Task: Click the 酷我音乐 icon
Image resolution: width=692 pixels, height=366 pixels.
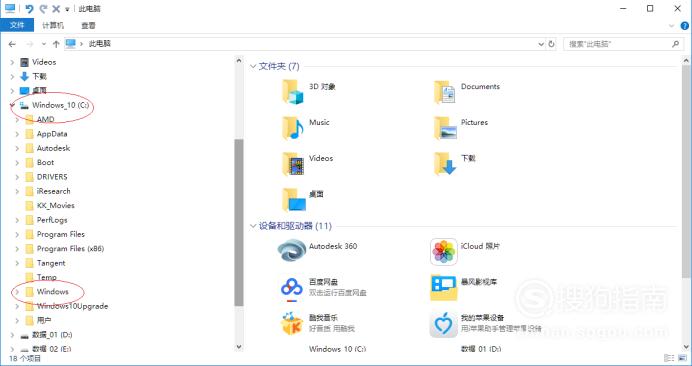Action: pos(292,323)
